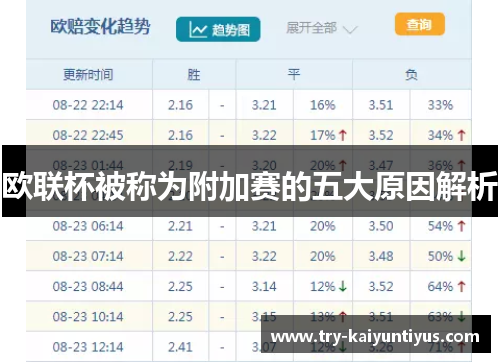This screenshot has height=362, width=500.
Task: Select win odds 2.16 in 08-22 22:45 row
Action: click(x=180, y=135)
